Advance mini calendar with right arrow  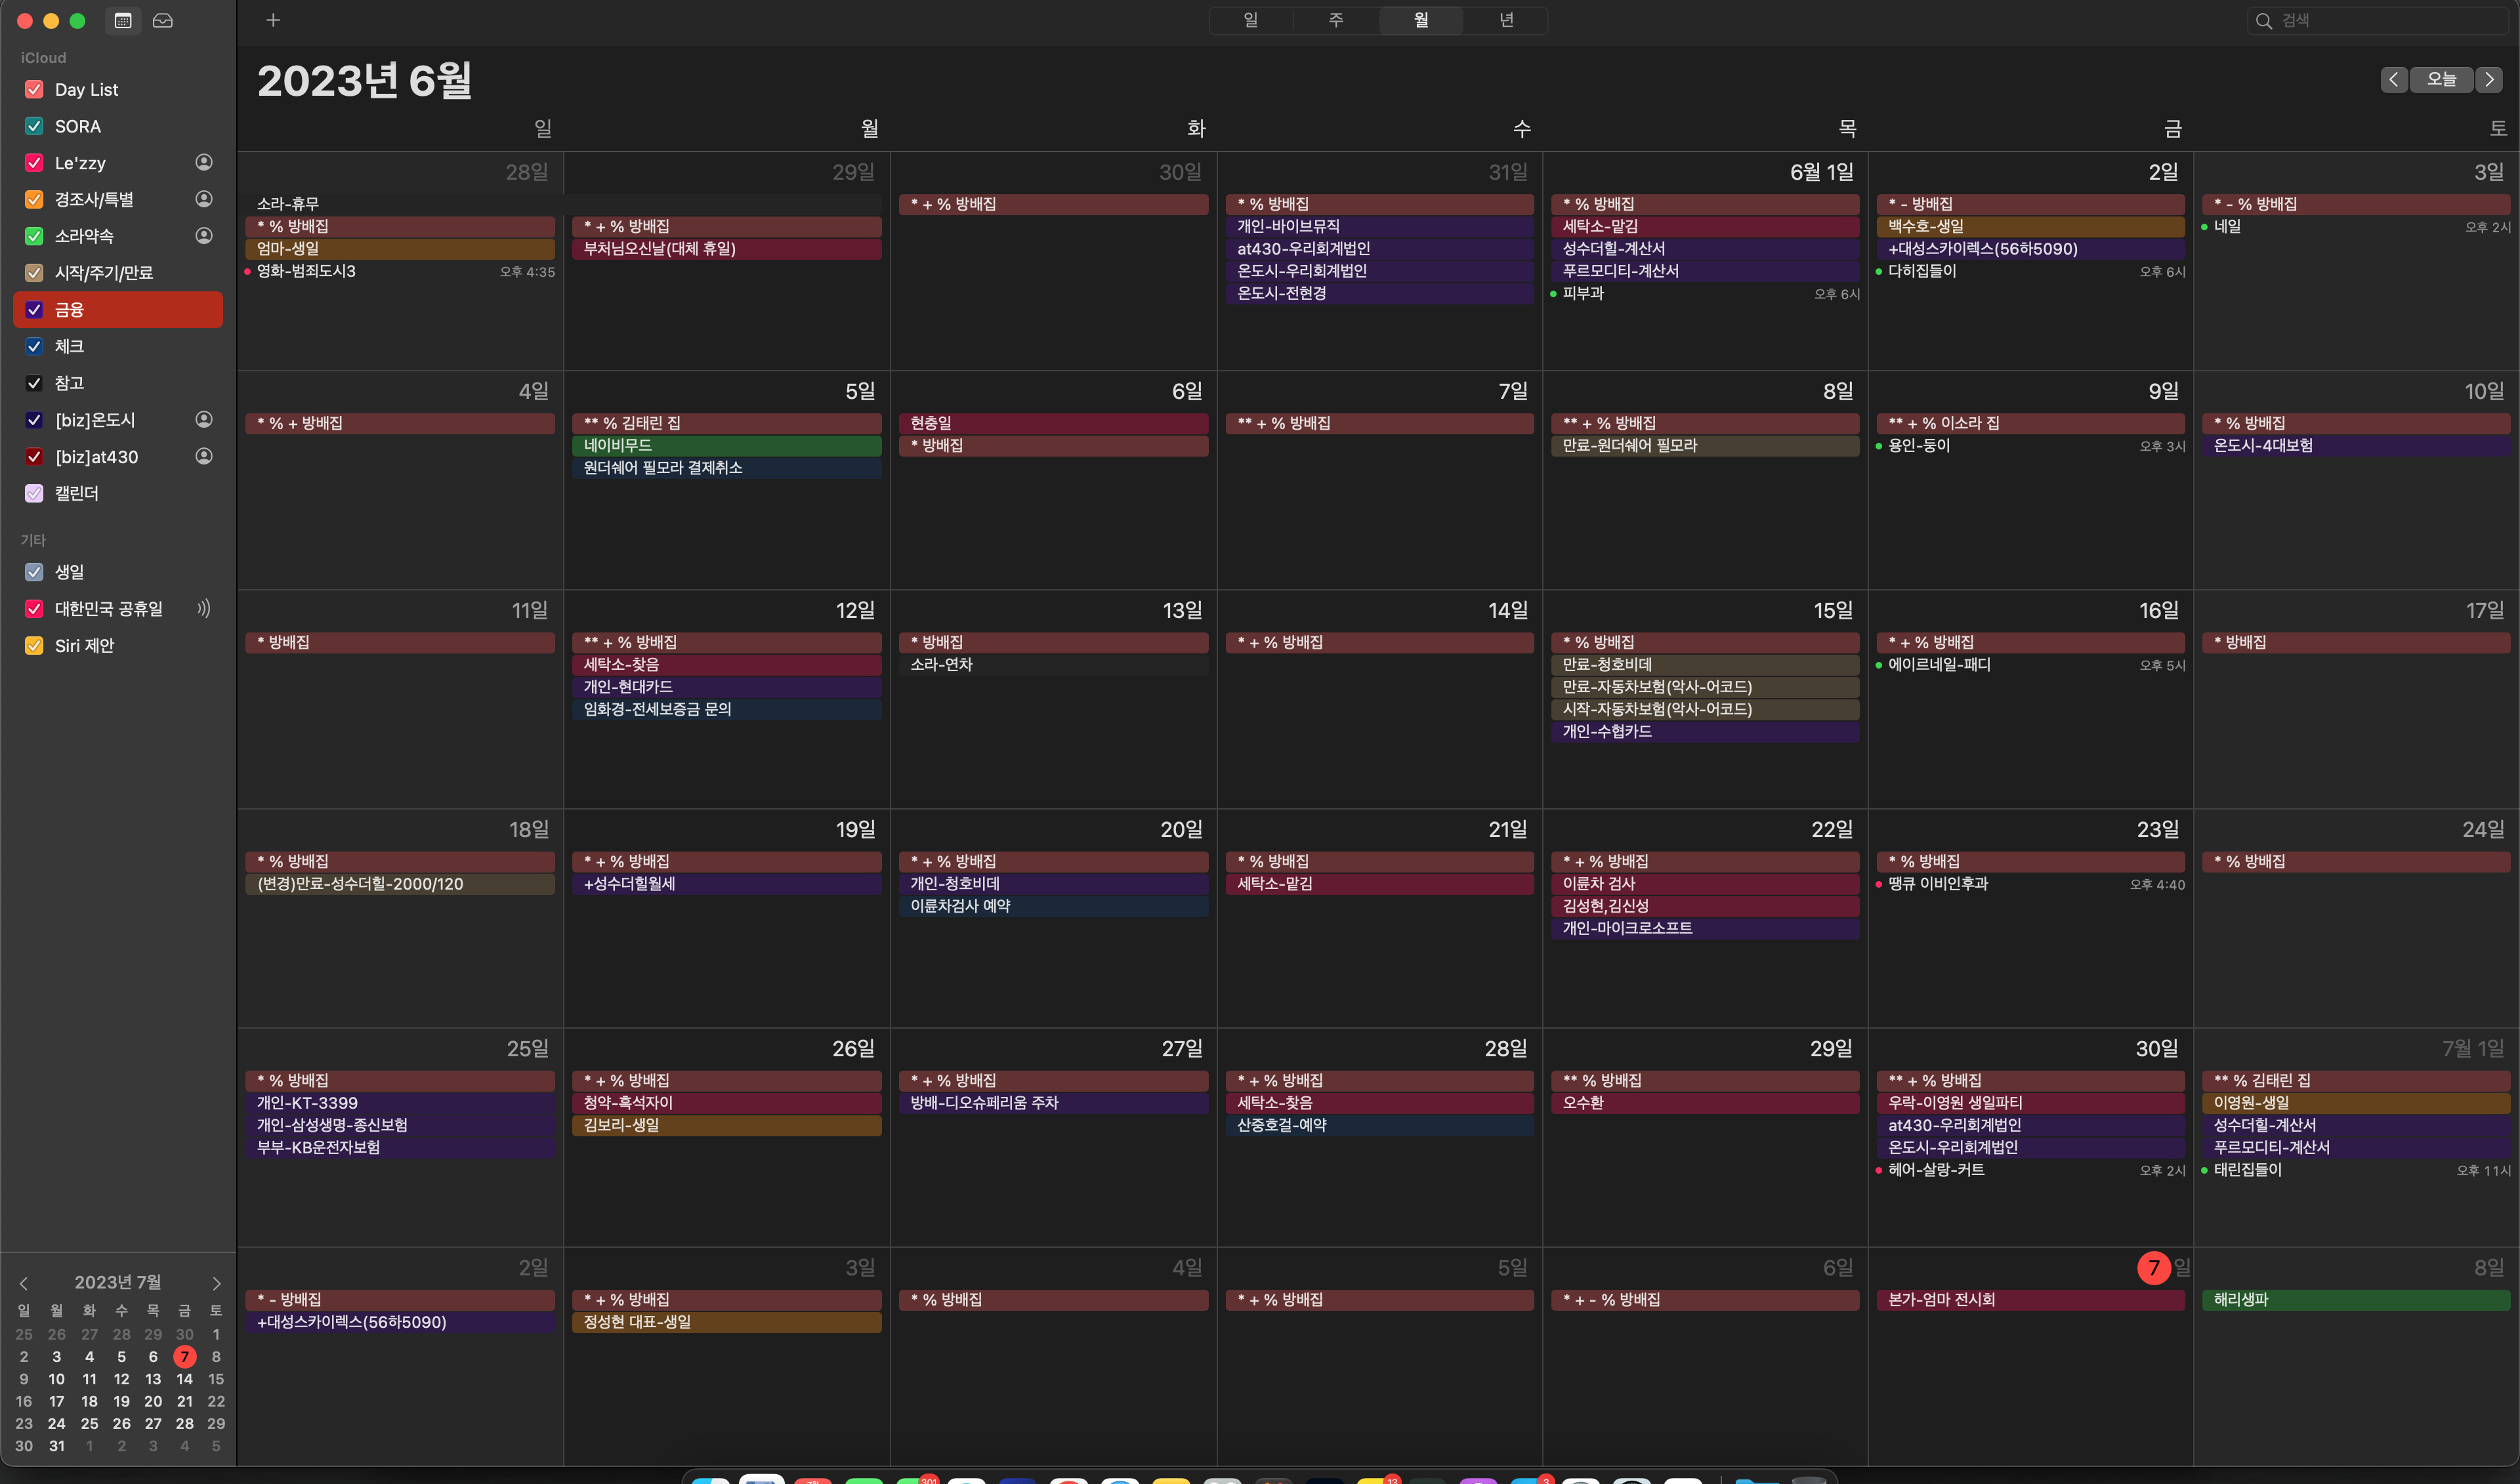(216, 1283)
